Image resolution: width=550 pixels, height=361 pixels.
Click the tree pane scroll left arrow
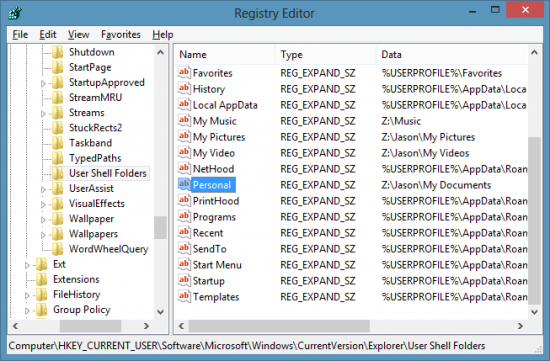pos(15,326)
